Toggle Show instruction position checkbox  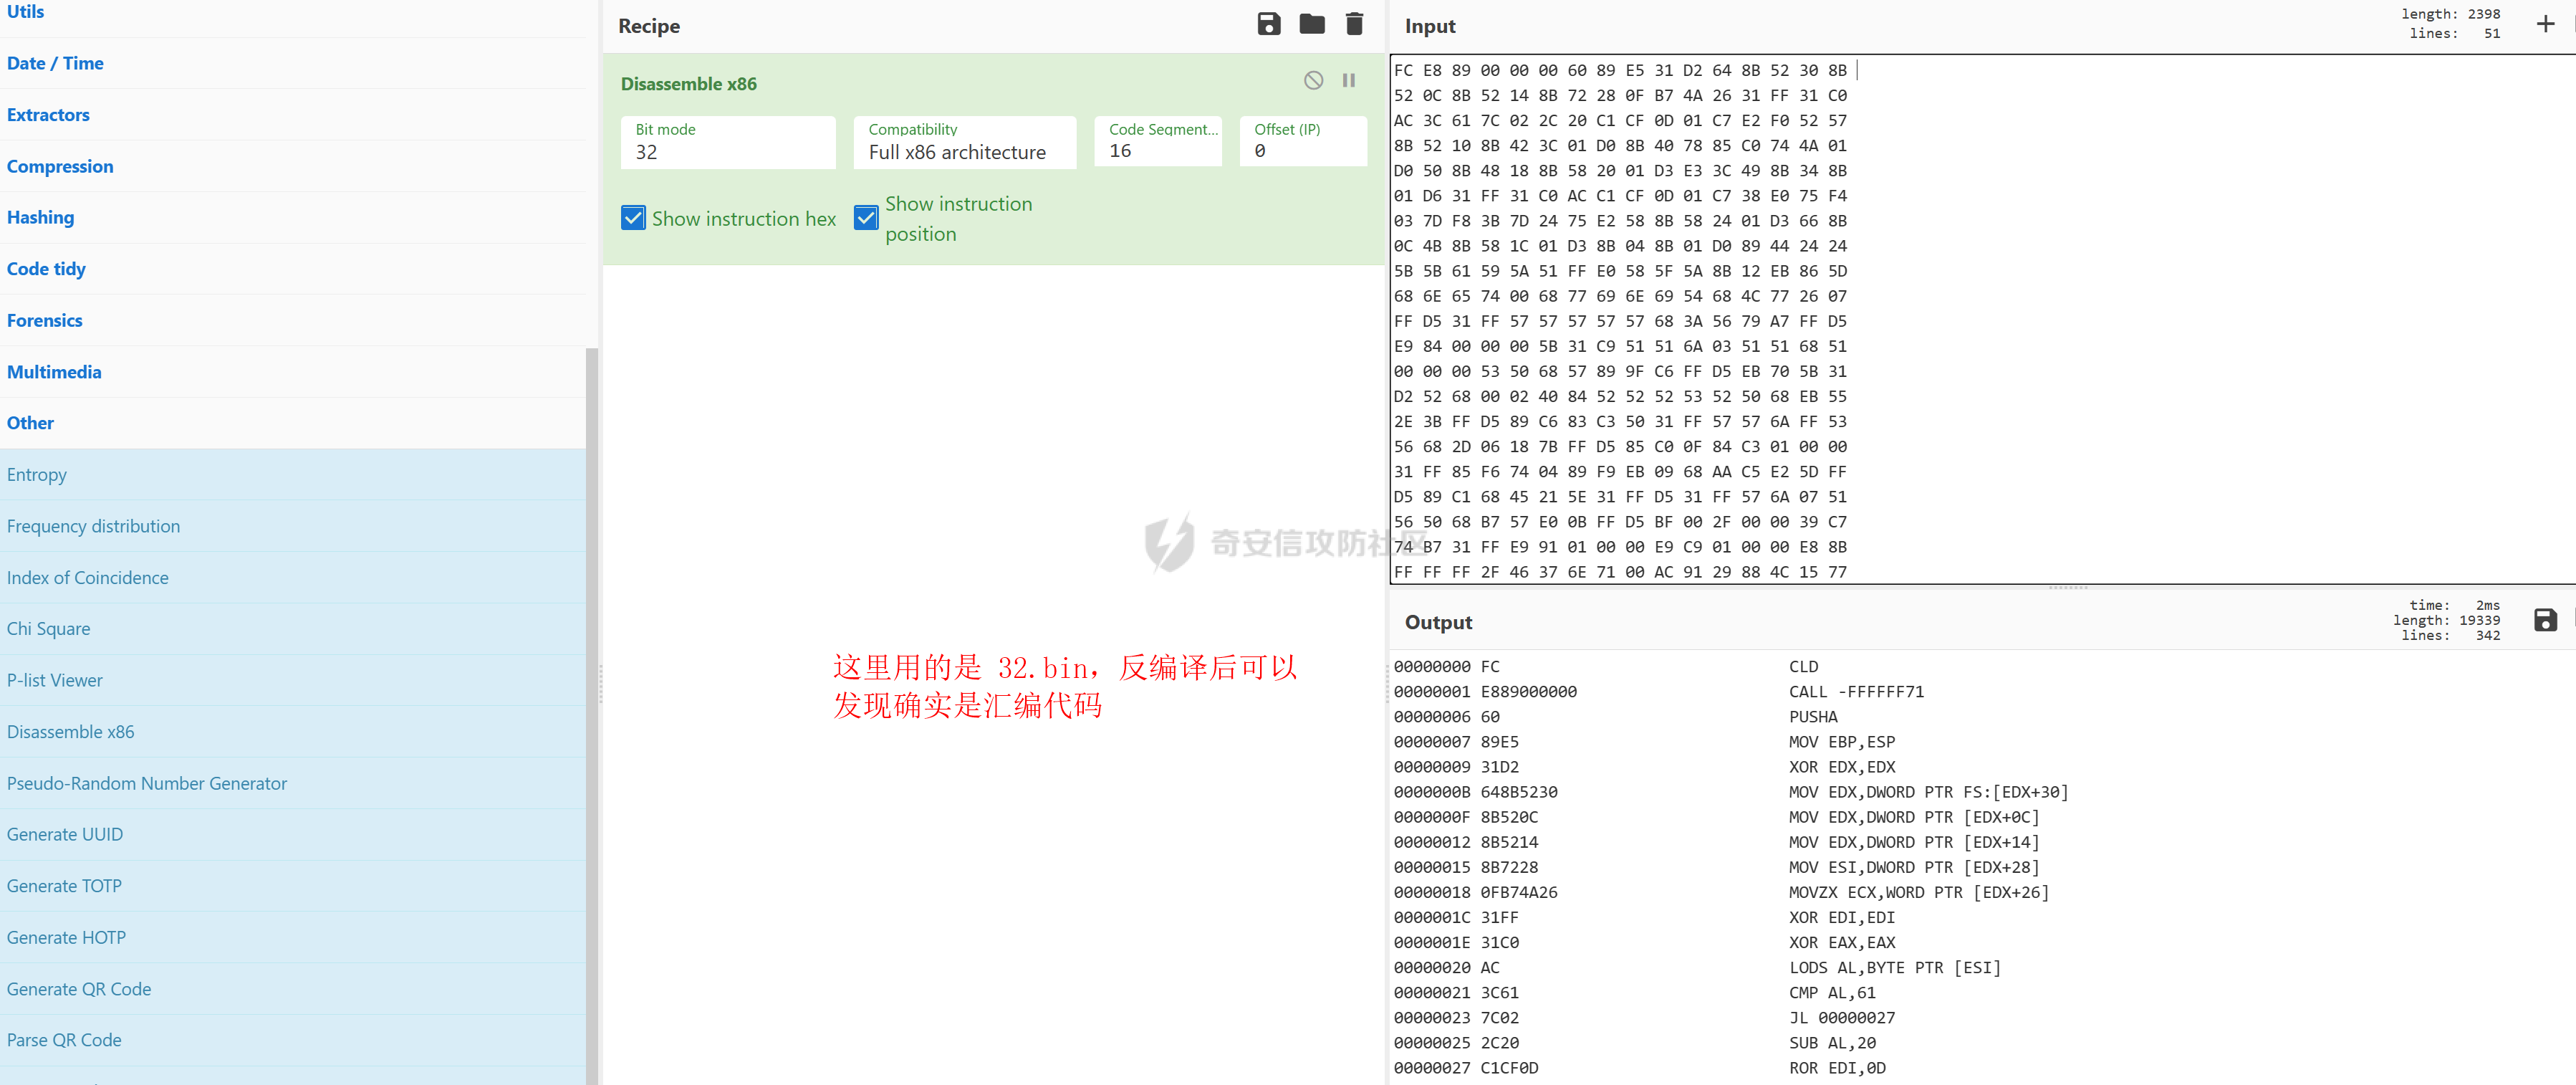[x=866, y=218]
